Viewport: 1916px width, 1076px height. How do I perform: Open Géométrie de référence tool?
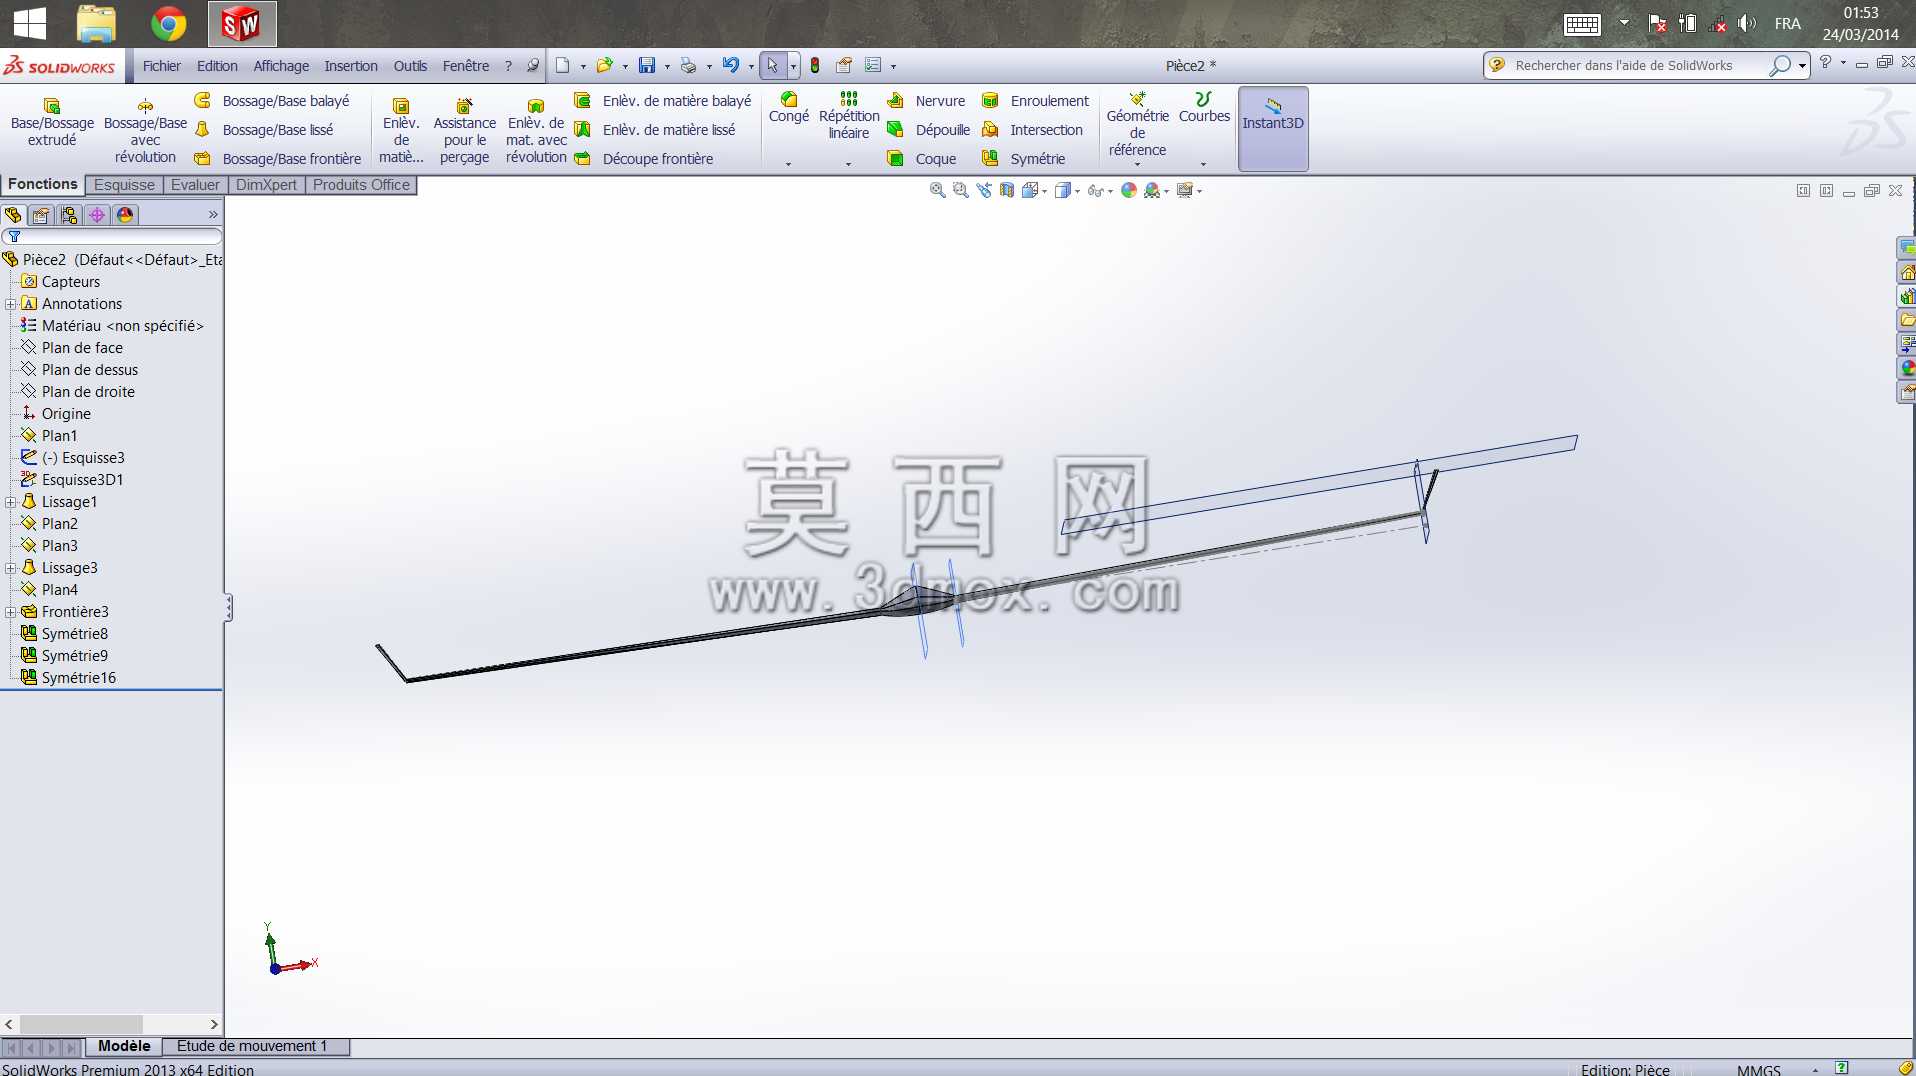[1137, 124]
